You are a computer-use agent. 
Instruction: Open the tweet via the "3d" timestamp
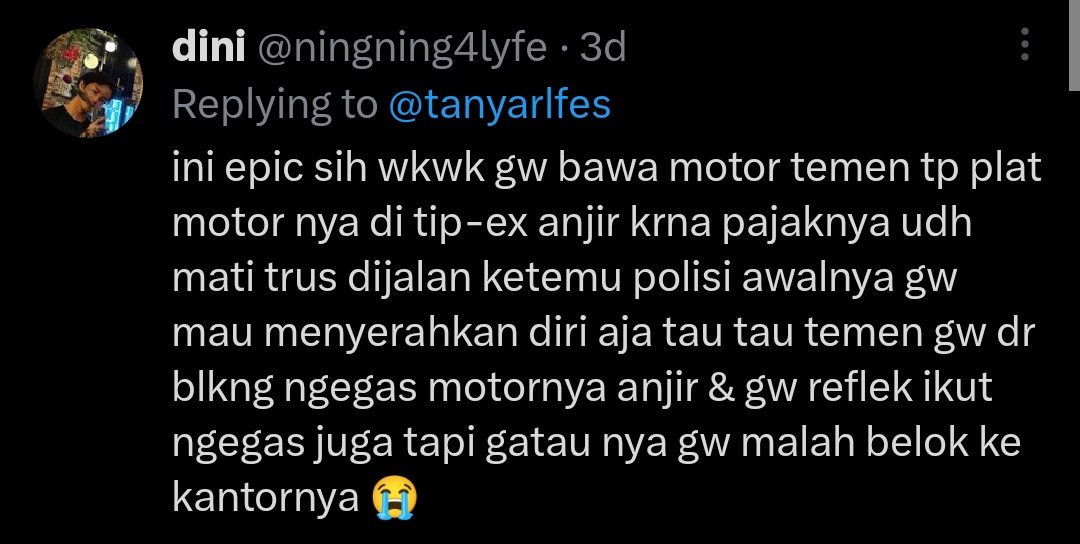coord(603,48)
